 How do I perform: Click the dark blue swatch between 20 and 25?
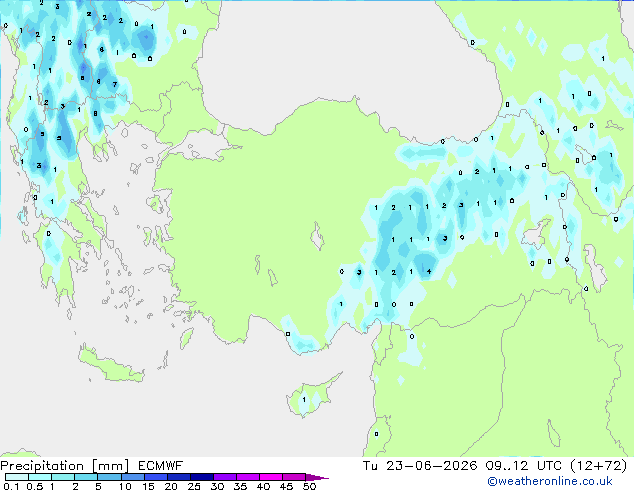tap(179, 477)
